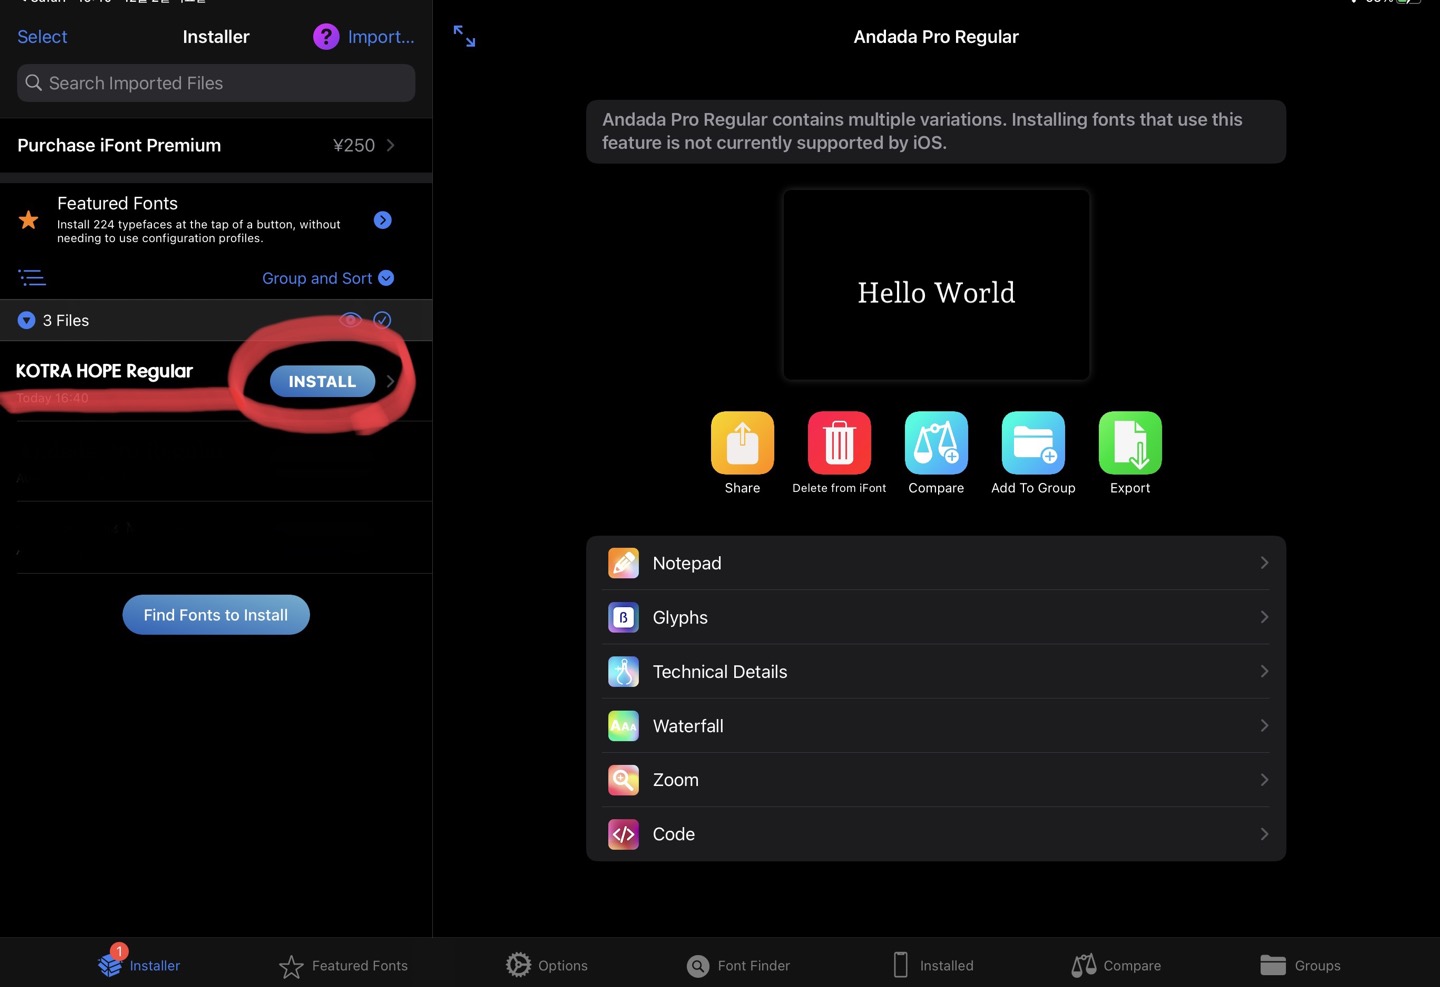This screenshot has height=987, width=1440.
Task: Open the Featured Fonts blue chevron
Action: [x=383, y=220]
